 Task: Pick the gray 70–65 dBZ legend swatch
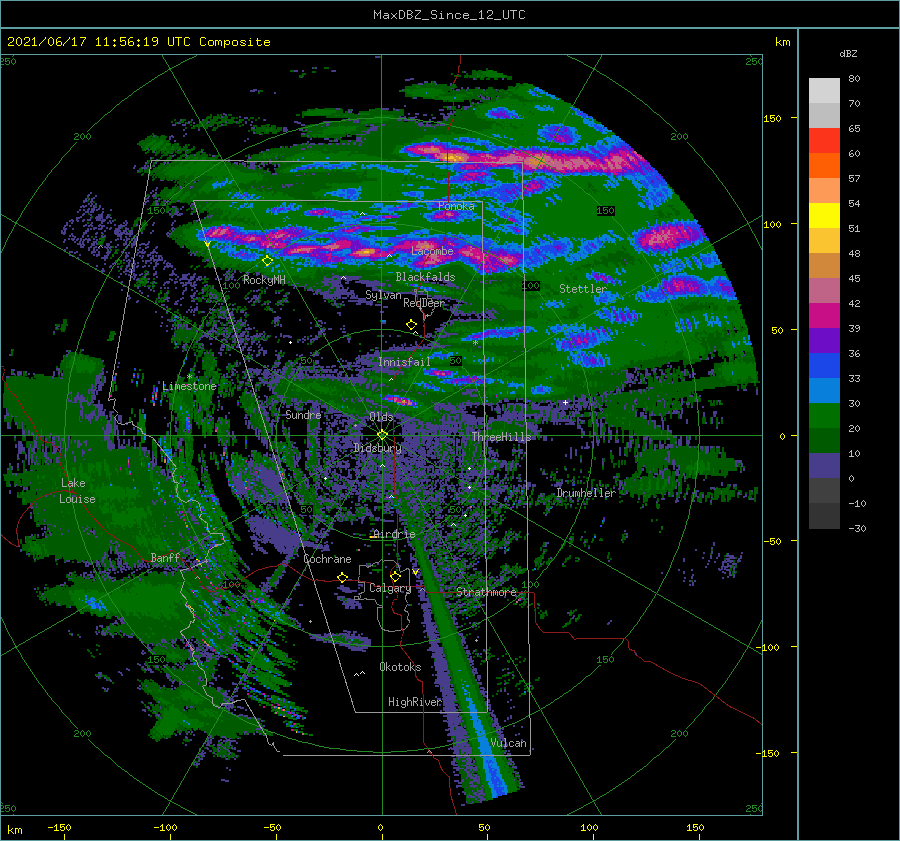tap(824, 115)
